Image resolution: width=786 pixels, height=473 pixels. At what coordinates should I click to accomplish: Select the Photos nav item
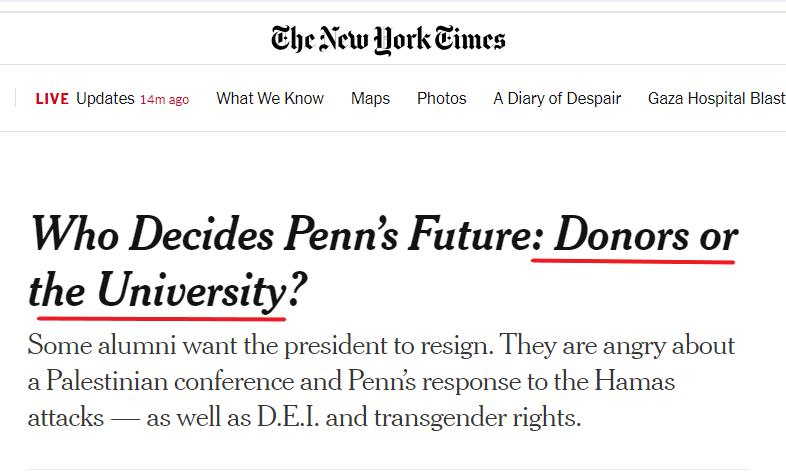(442, 98)
